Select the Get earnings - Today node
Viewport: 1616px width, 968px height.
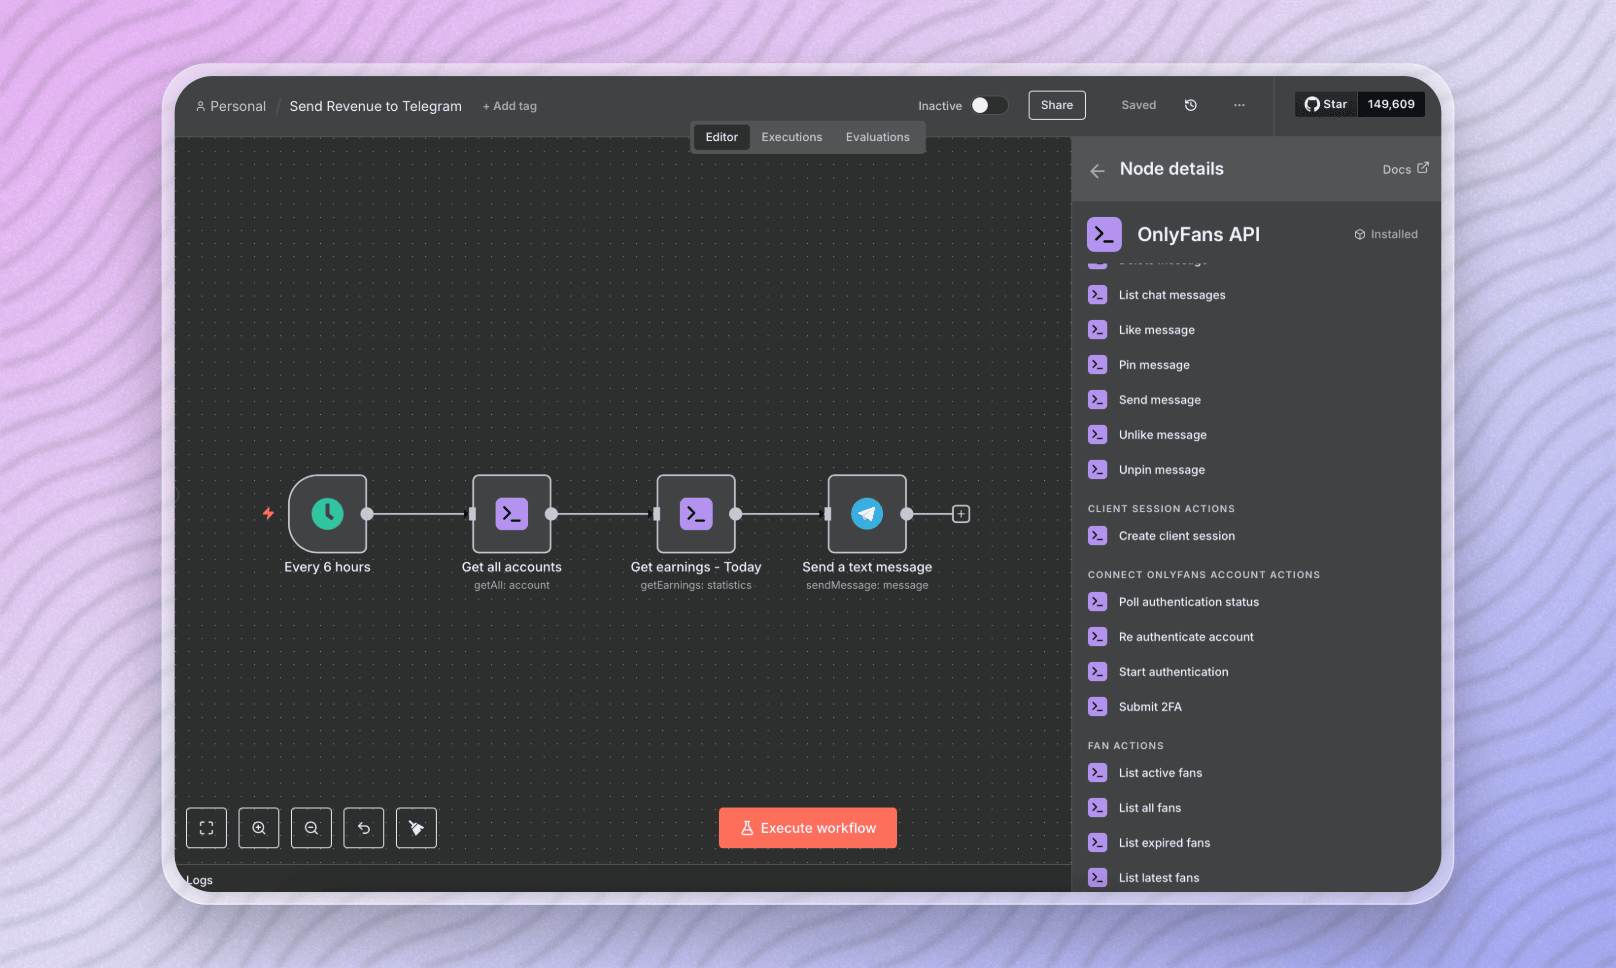click(696, 514)
